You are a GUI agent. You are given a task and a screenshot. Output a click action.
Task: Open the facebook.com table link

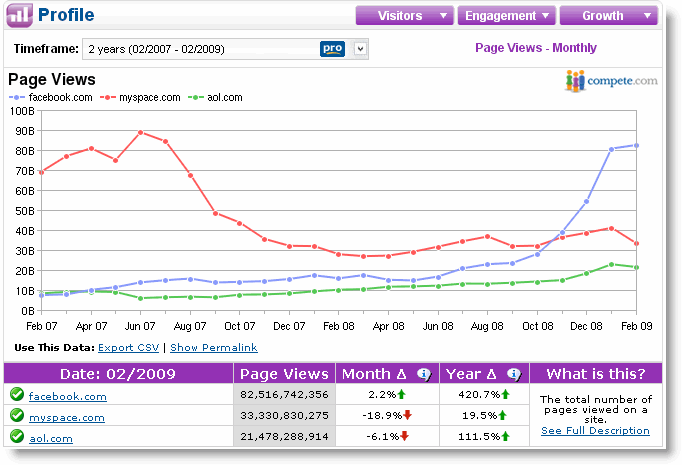coord(67,396)
